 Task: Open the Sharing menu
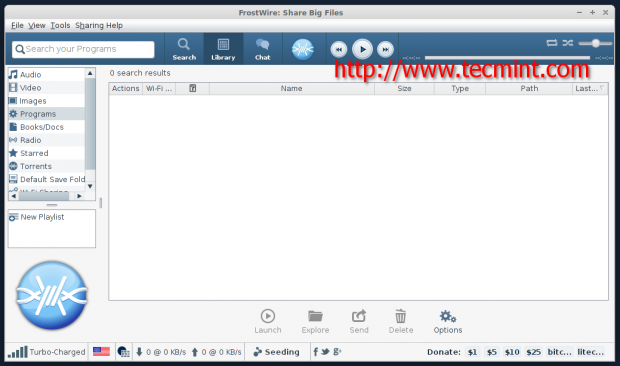(x=89, y=25)
